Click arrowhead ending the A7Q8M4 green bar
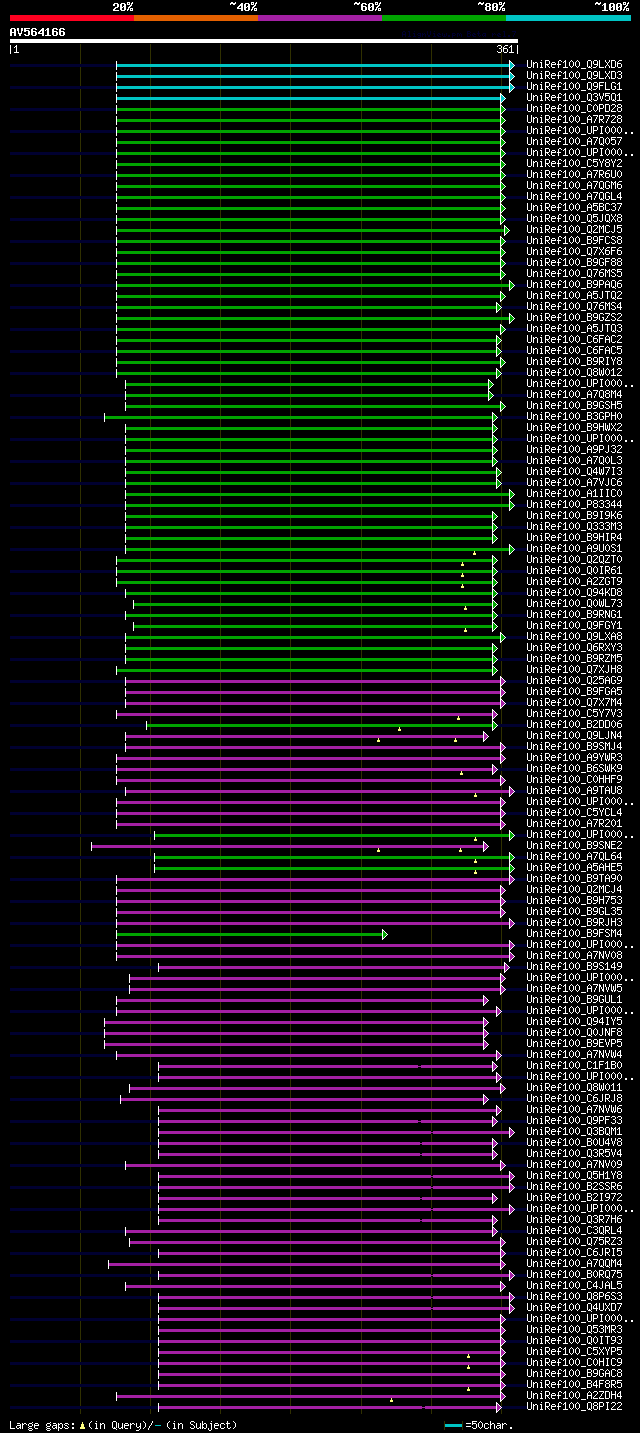 tap(491, 395)
